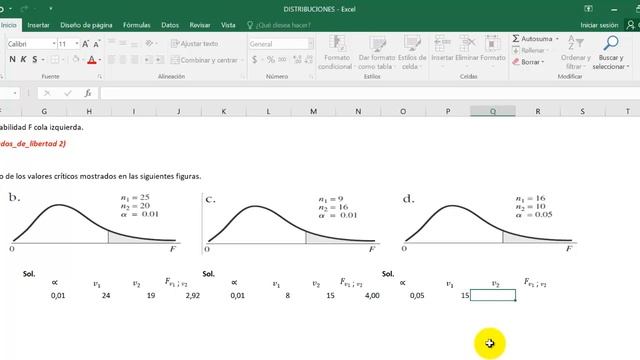The height and width of the screenshot is (360, 640).
Task: Select column M header
Action: [313, 111]
